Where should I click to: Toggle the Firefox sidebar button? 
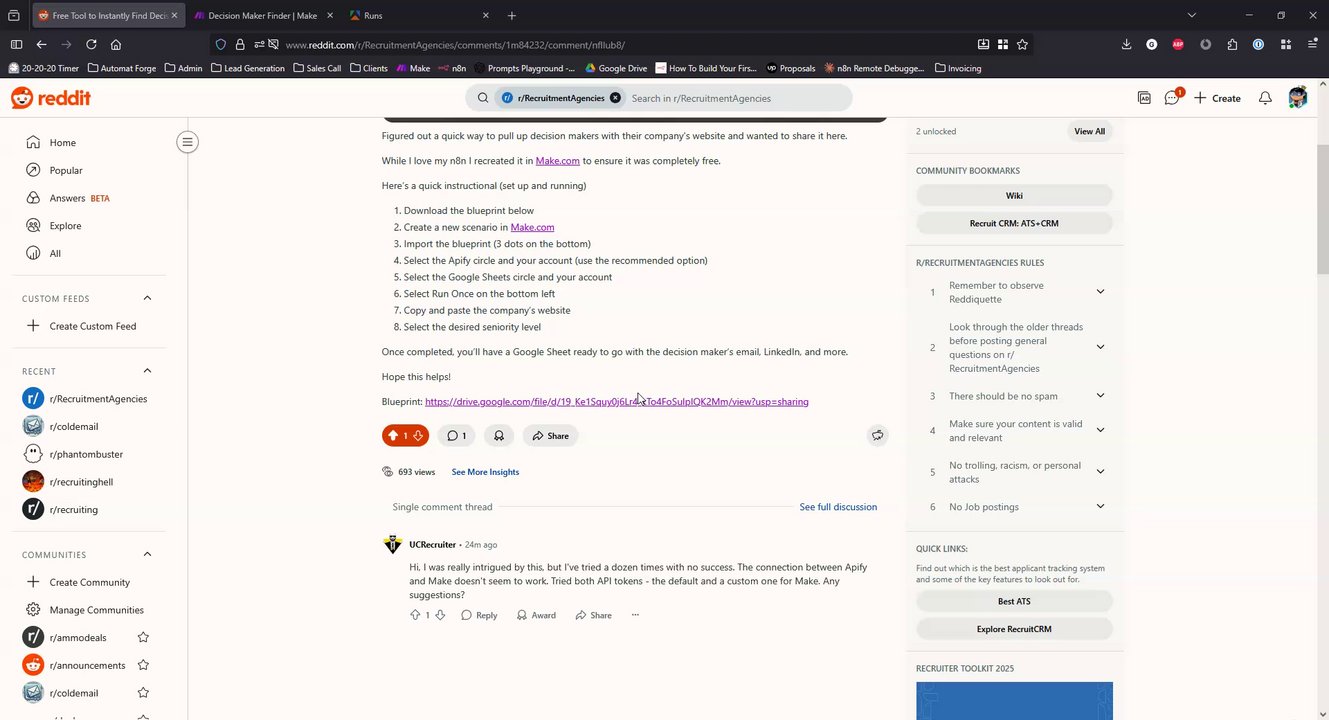click(16, 44)
